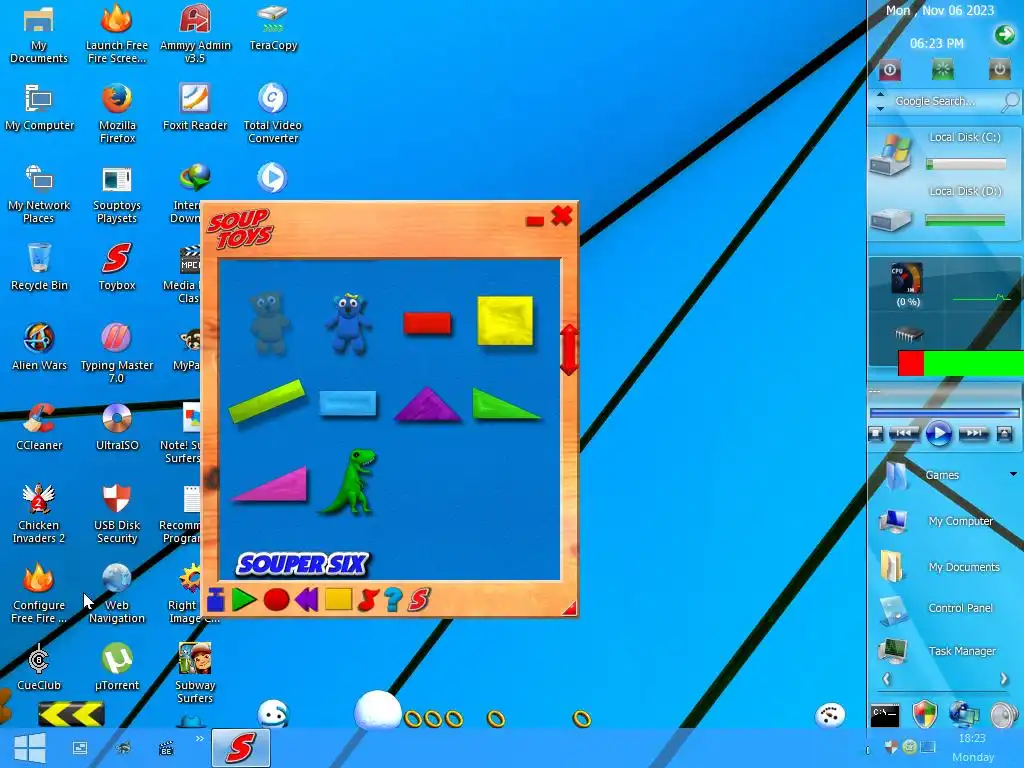
Task: Open Souptoys Playsets shortcut
Action: pos(117,194)
